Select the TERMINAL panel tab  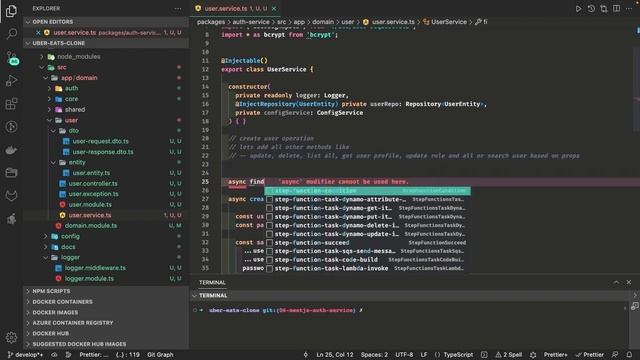click(212, 282)
